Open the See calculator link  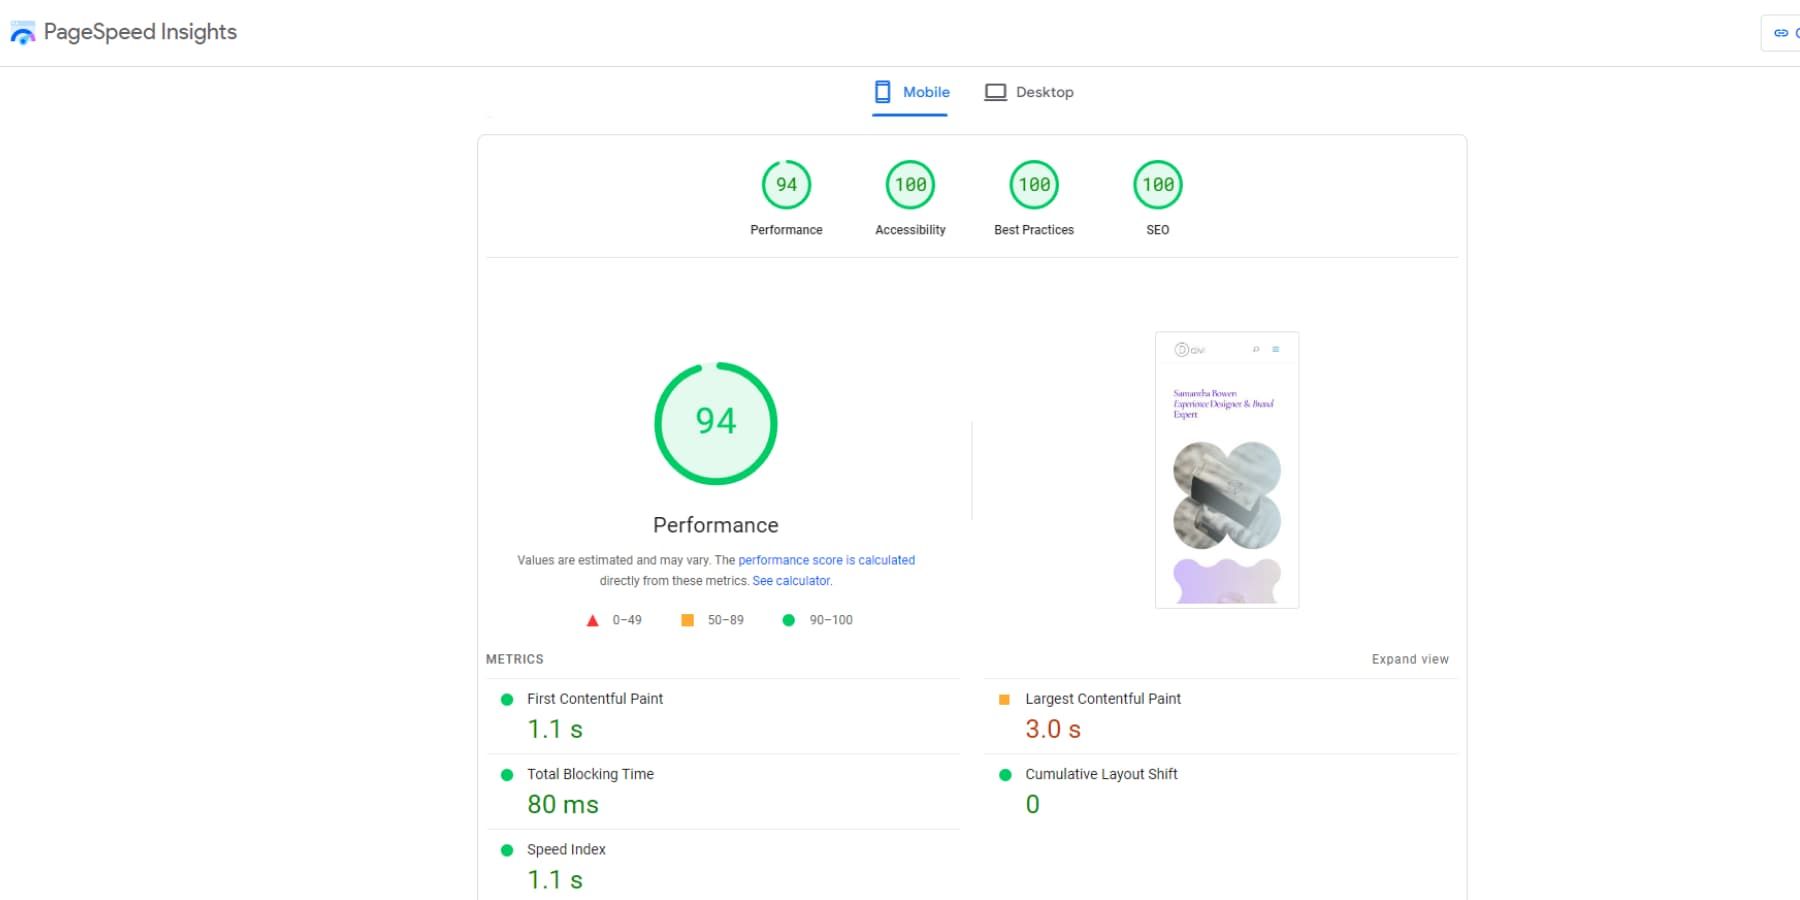click(x=791, y=581)
